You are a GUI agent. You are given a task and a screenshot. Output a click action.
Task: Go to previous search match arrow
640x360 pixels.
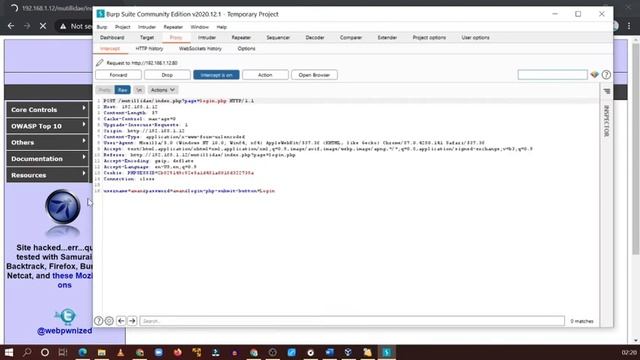[x=121, y=321]
